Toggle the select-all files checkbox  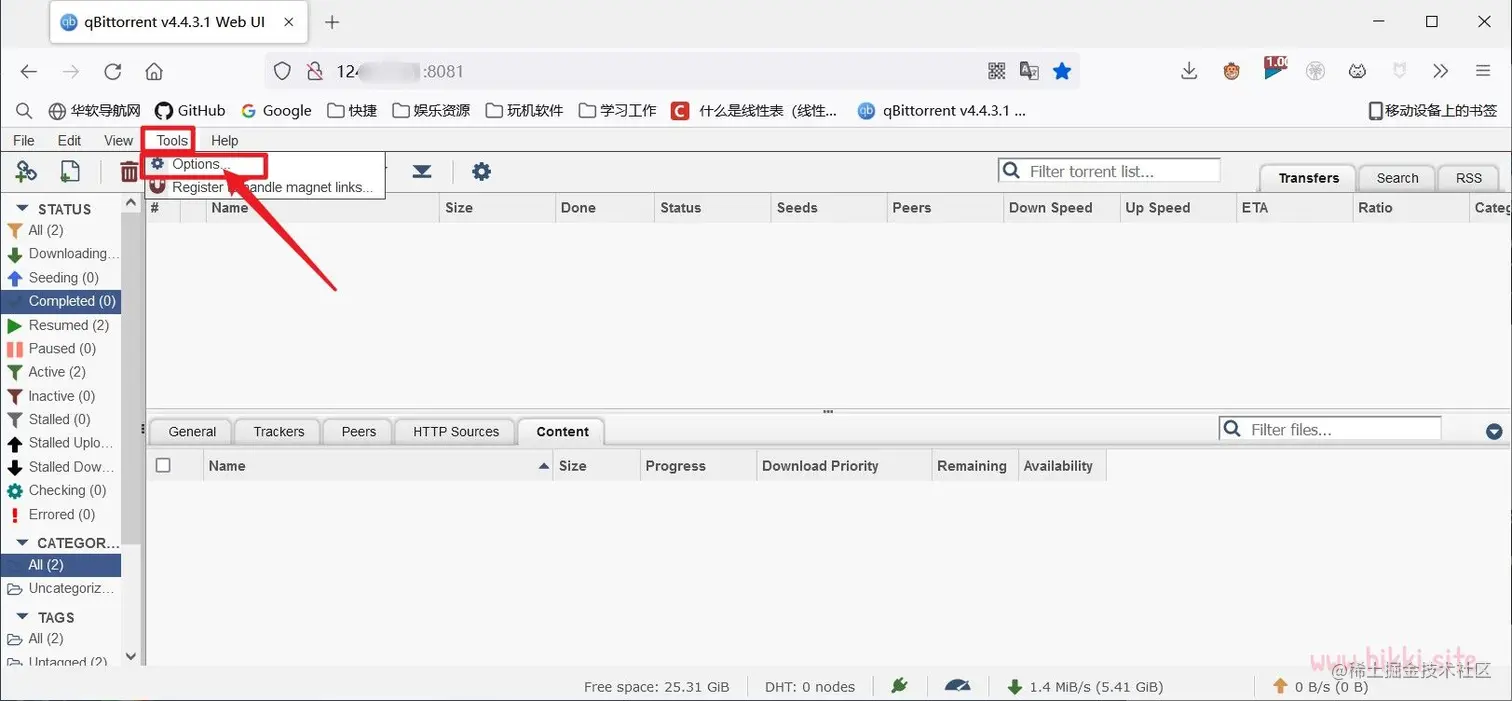click(163, 465)
